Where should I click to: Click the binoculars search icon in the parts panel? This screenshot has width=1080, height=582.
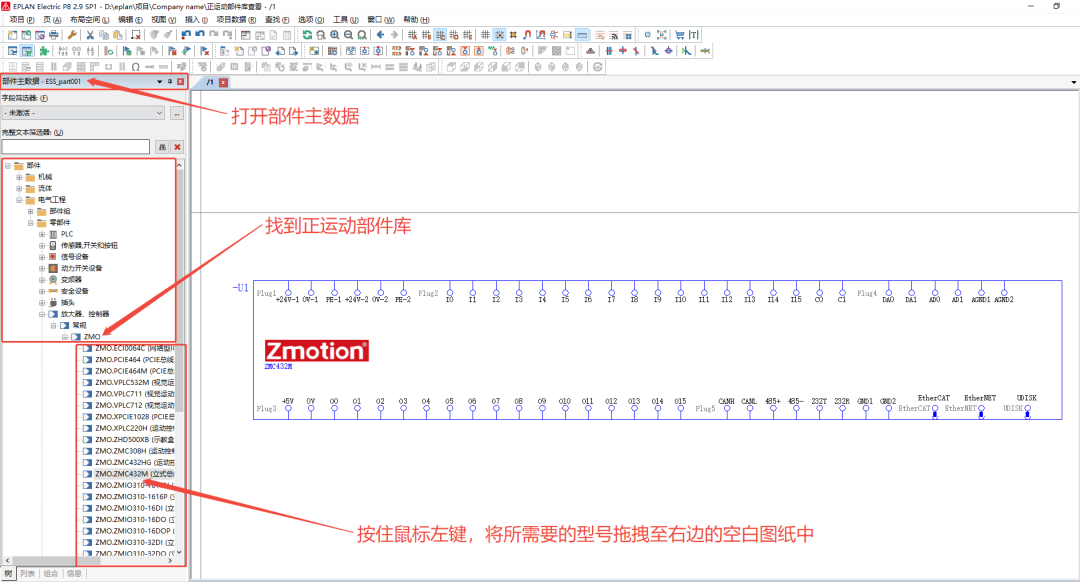tap(163, 147)
